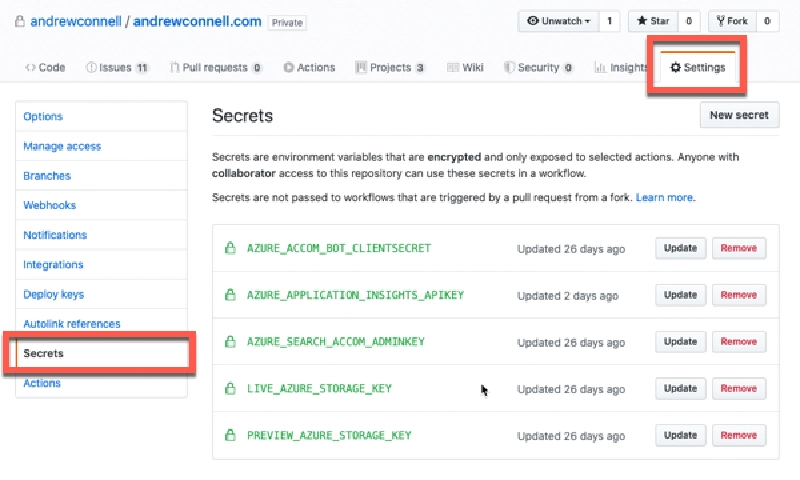Open the Wiki tab
The width and height of the screenshot is (800, 480).
(465, 67)
